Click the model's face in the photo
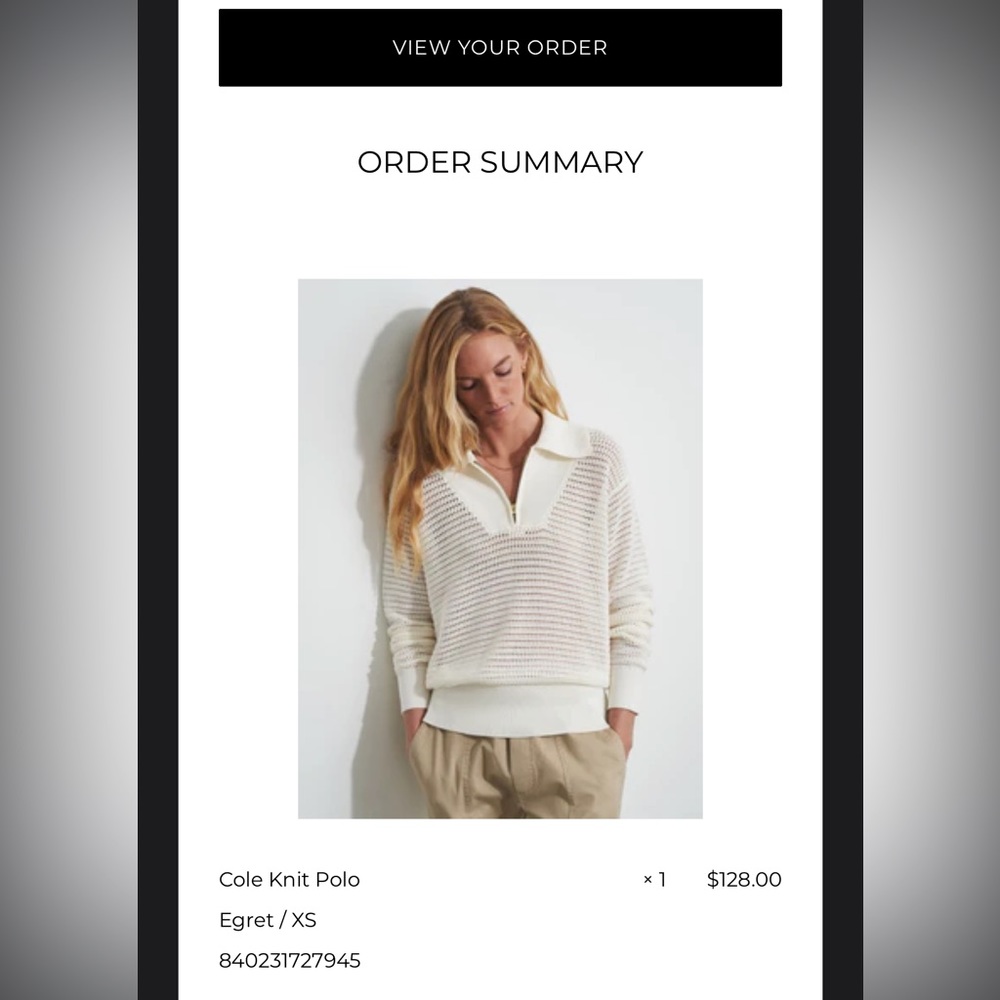The width and height of the screenshot is (1000, 1000). 491,381
